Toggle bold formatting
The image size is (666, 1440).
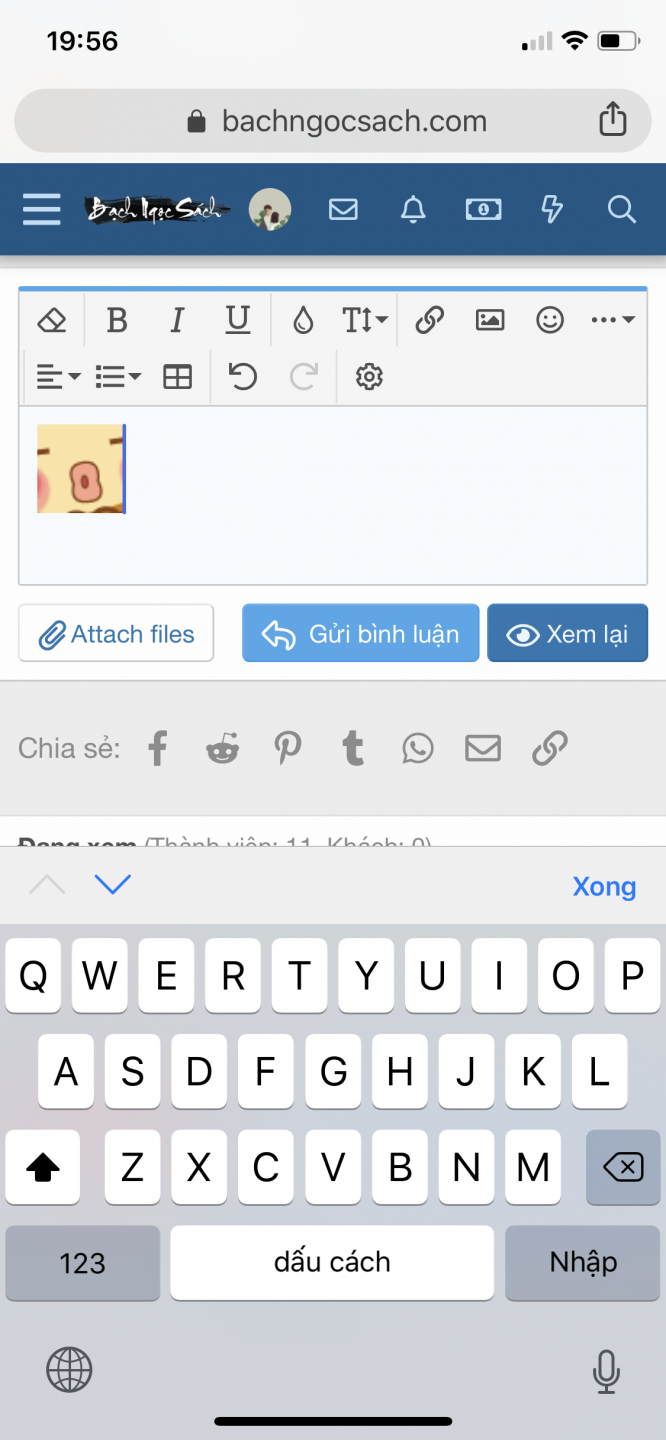(x=117, y=320)
